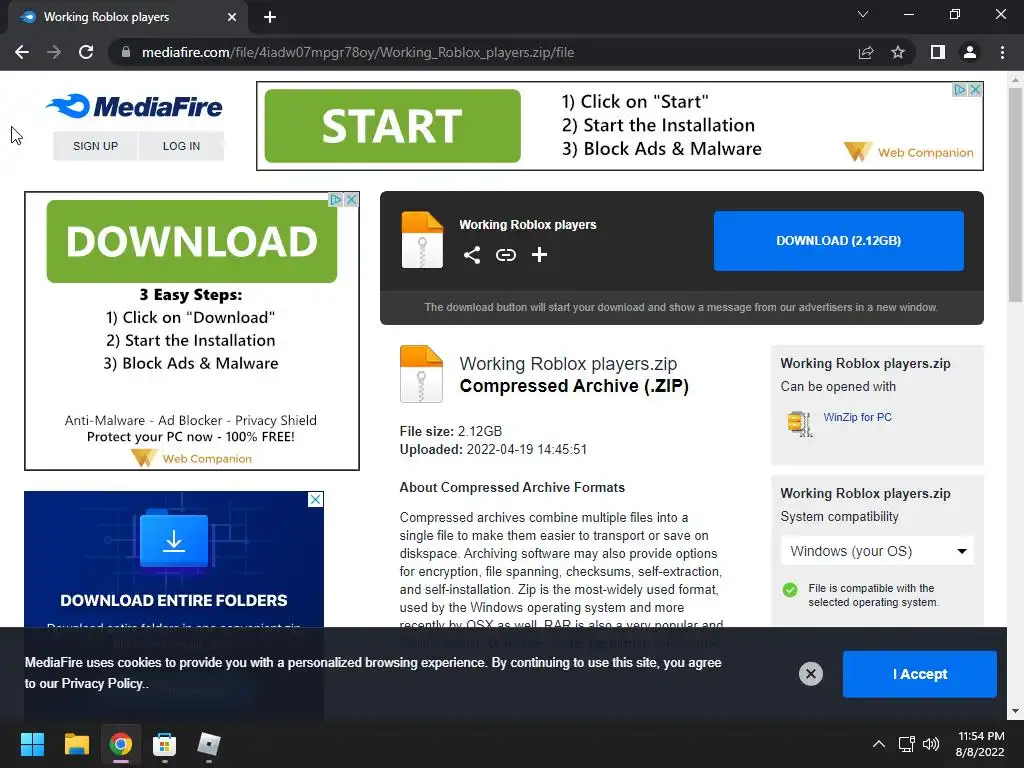The width and height of the screenshot is (1024, 768).
Task: Expand the Windows (your OS) dropdown
Action: (877, 551)
